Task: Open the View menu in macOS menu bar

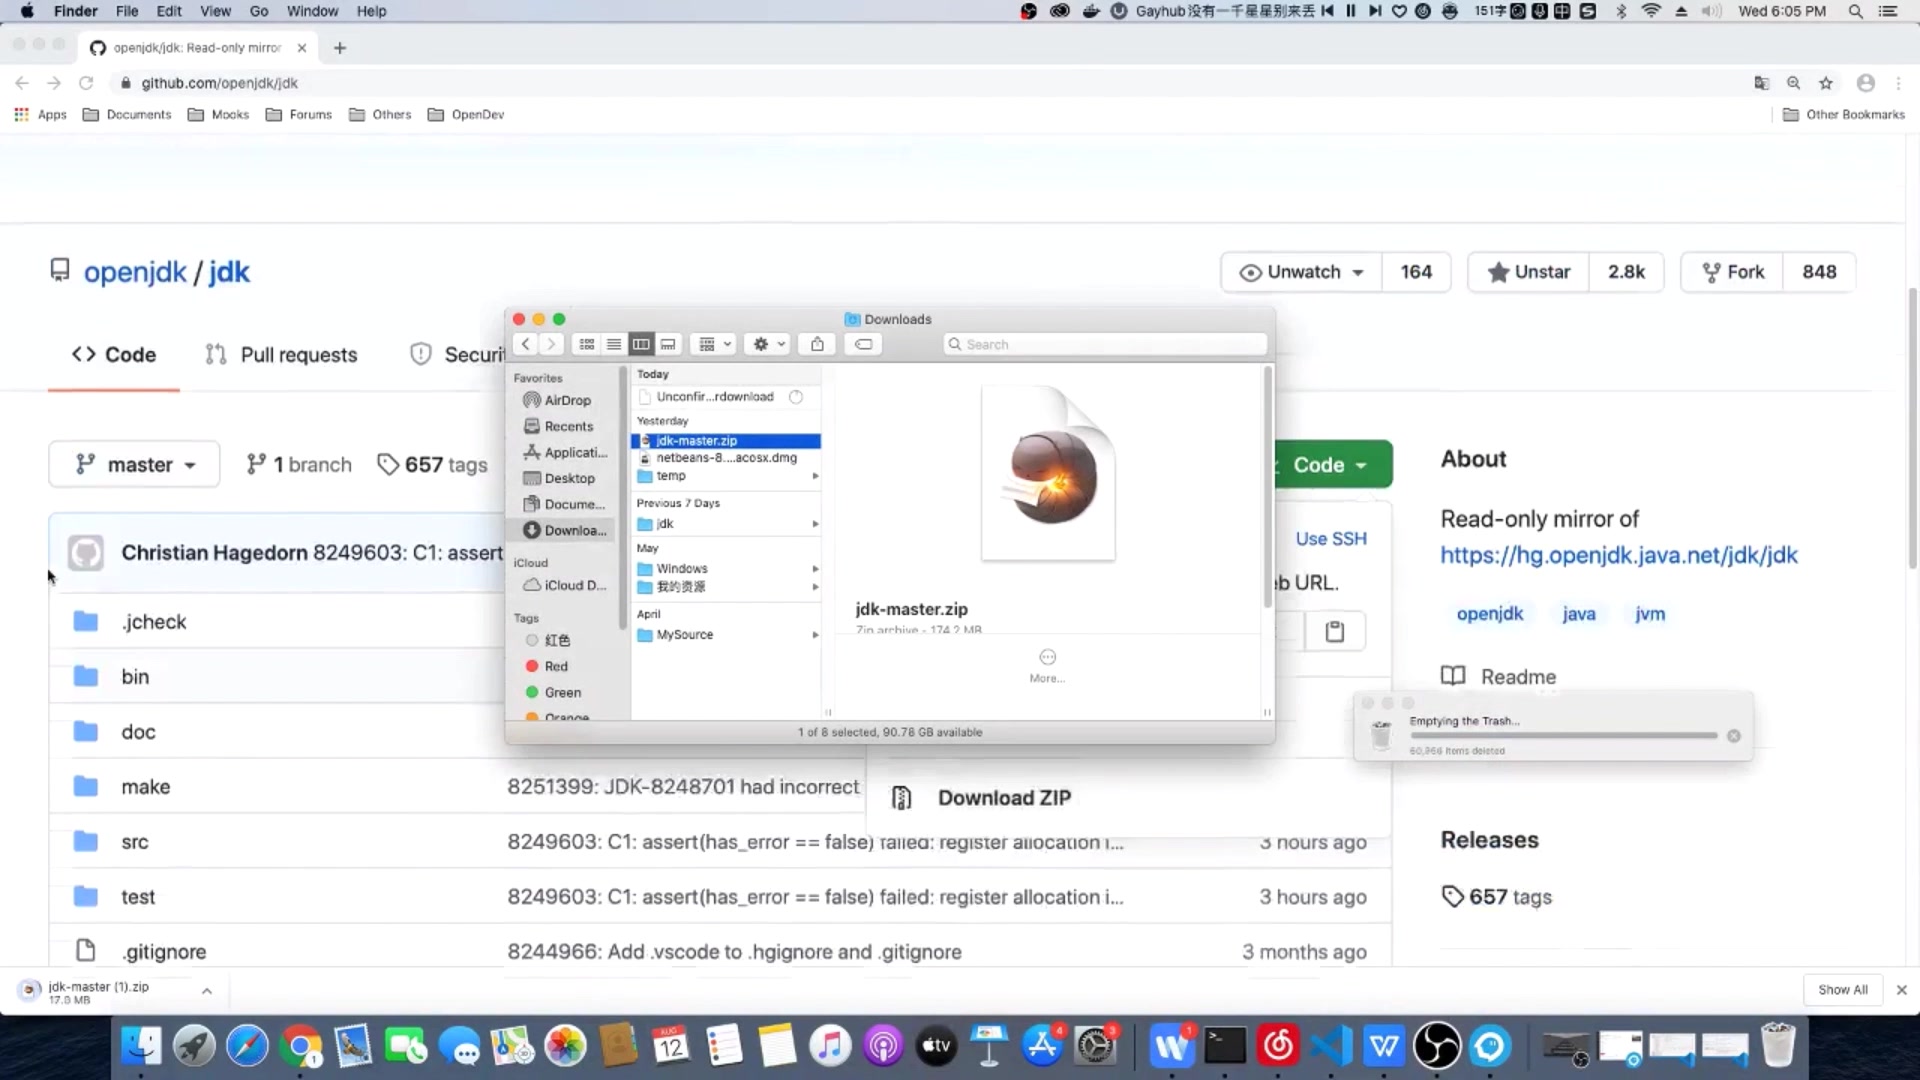Action: pyautogui.click(x=215, y=11)
